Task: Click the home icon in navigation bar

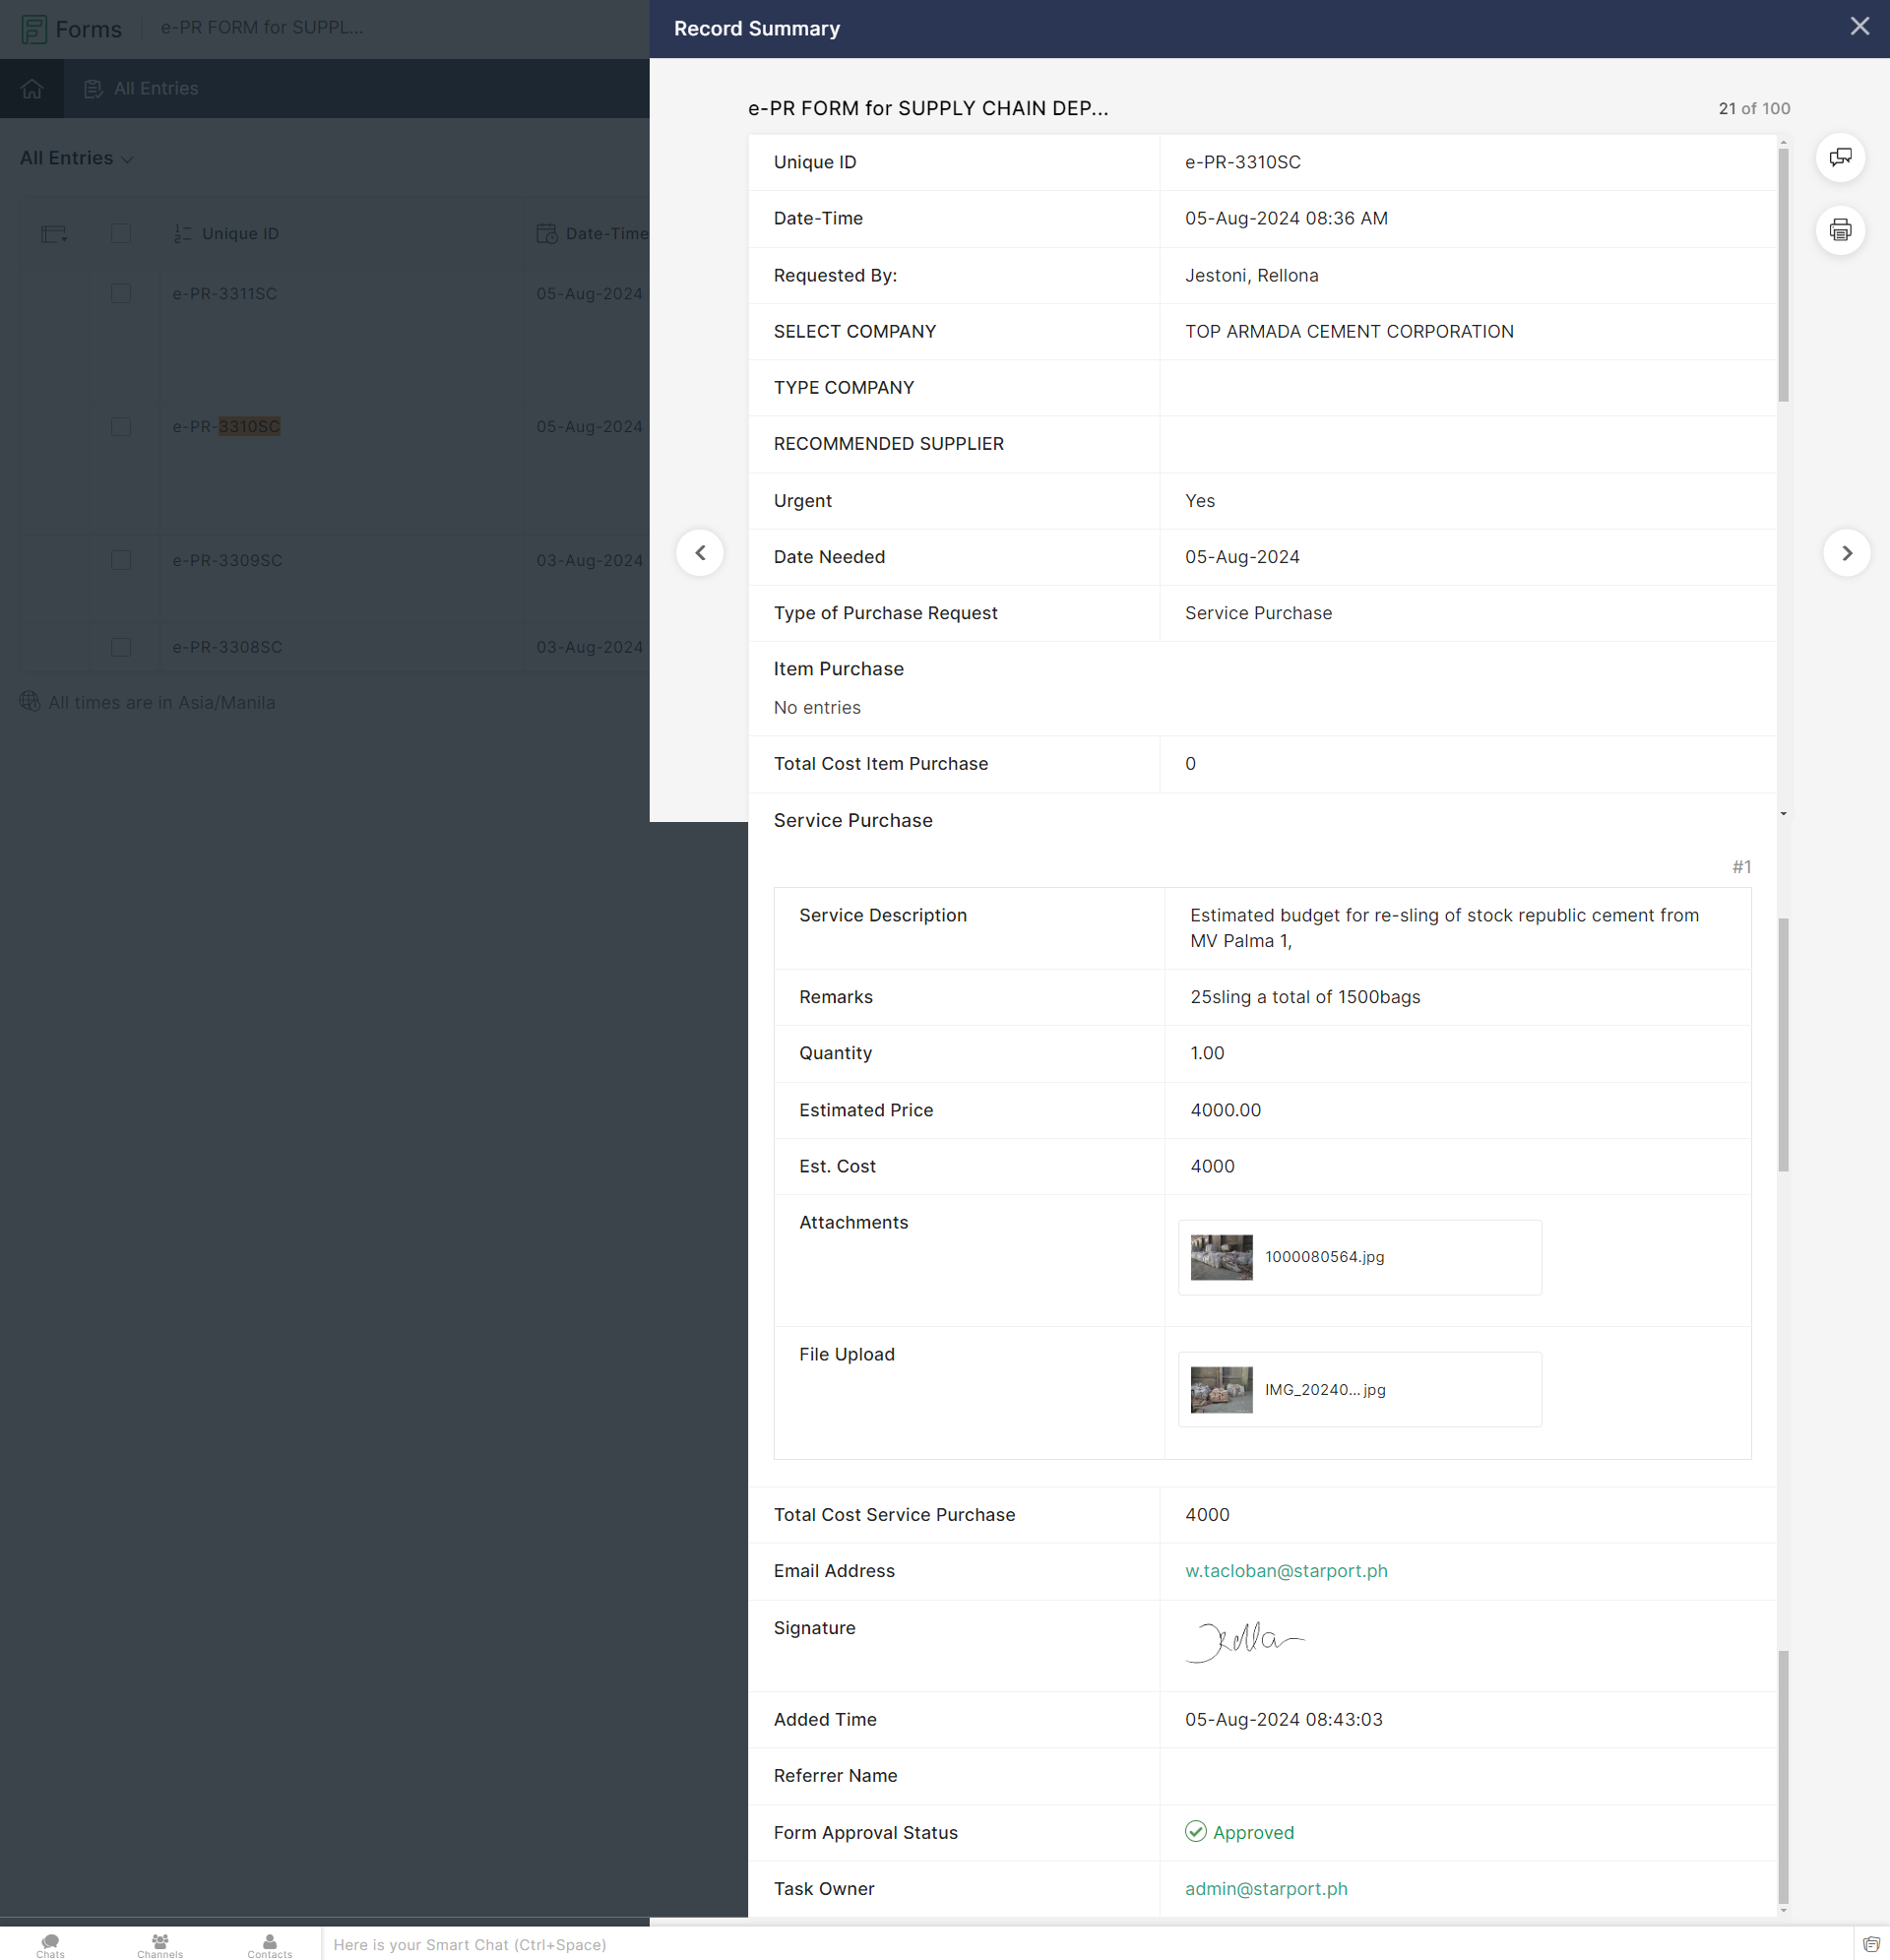Action: (32, 89)
